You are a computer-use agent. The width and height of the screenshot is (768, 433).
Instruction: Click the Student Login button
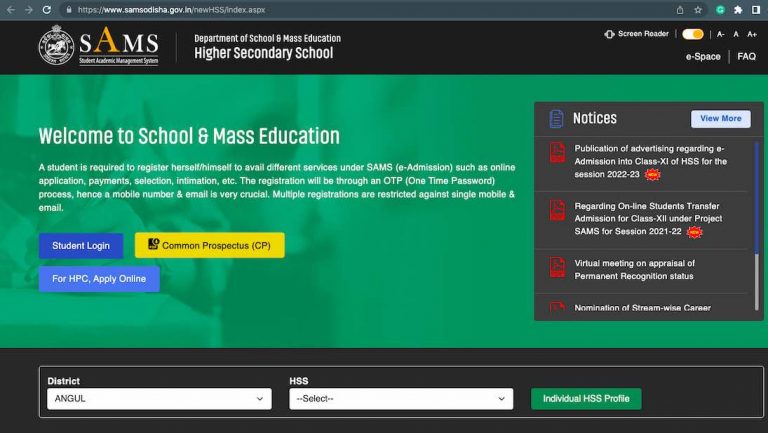point(81,245)
